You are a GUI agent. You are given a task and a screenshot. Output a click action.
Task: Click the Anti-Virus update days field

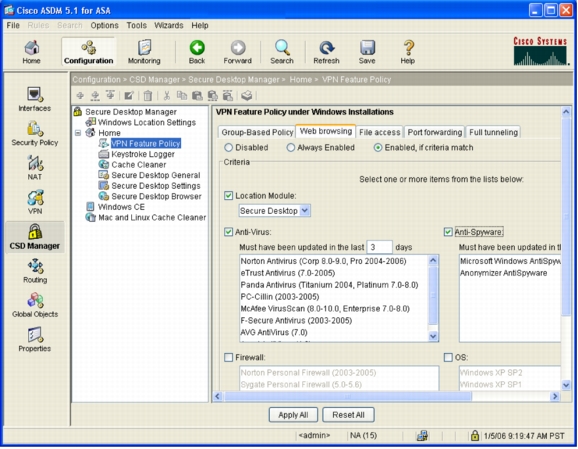379,247
